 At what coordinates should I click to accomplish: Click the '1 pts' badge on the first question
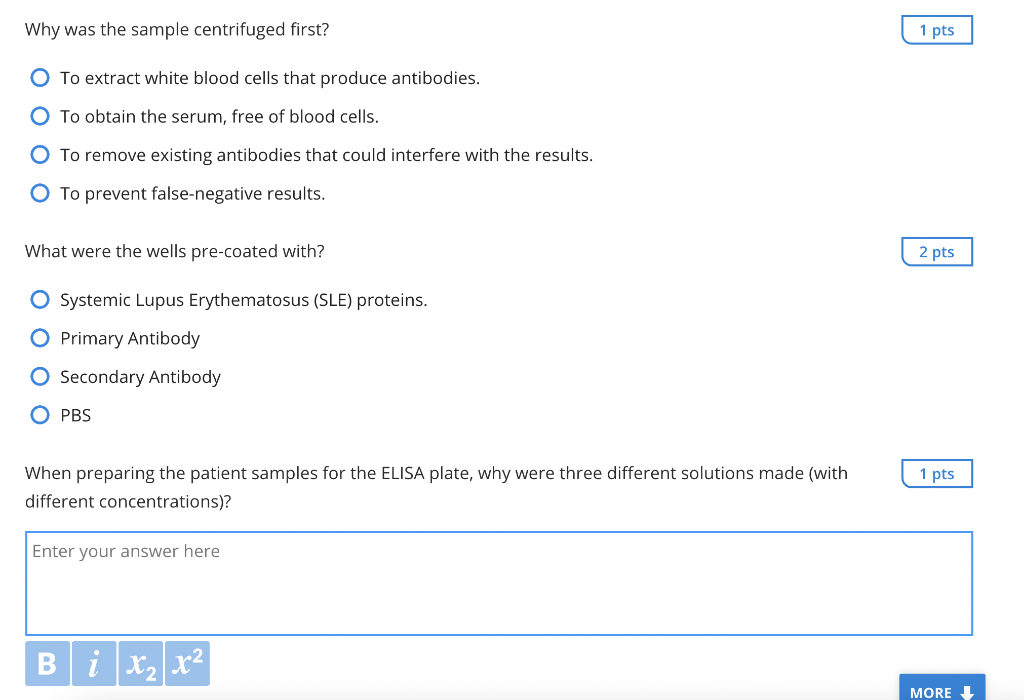point(936,29)
